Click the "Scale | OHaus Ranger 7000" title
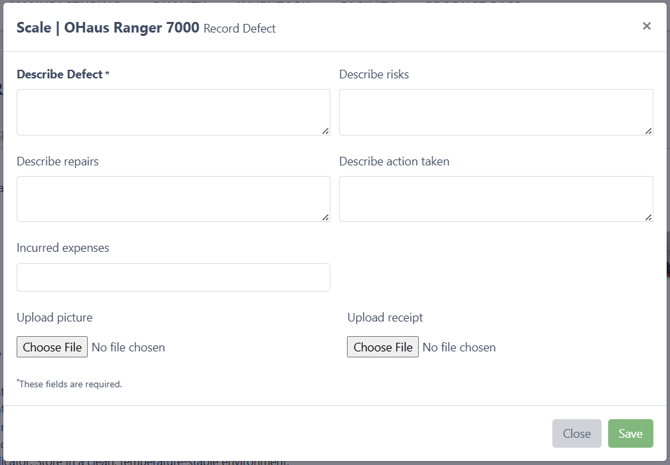670x465 pixels. click(108, 28)
